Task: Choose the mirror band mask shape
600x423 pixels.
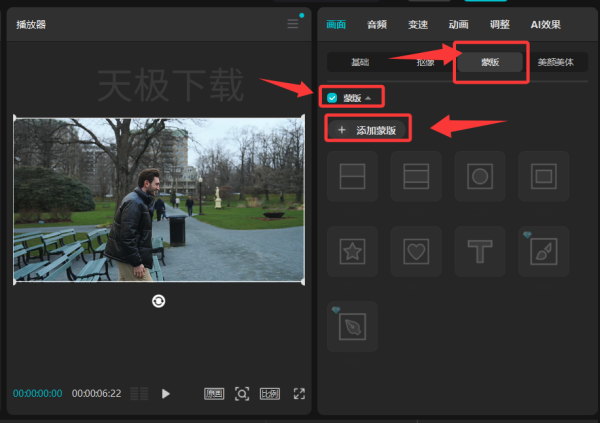Action: coord(416,176)
